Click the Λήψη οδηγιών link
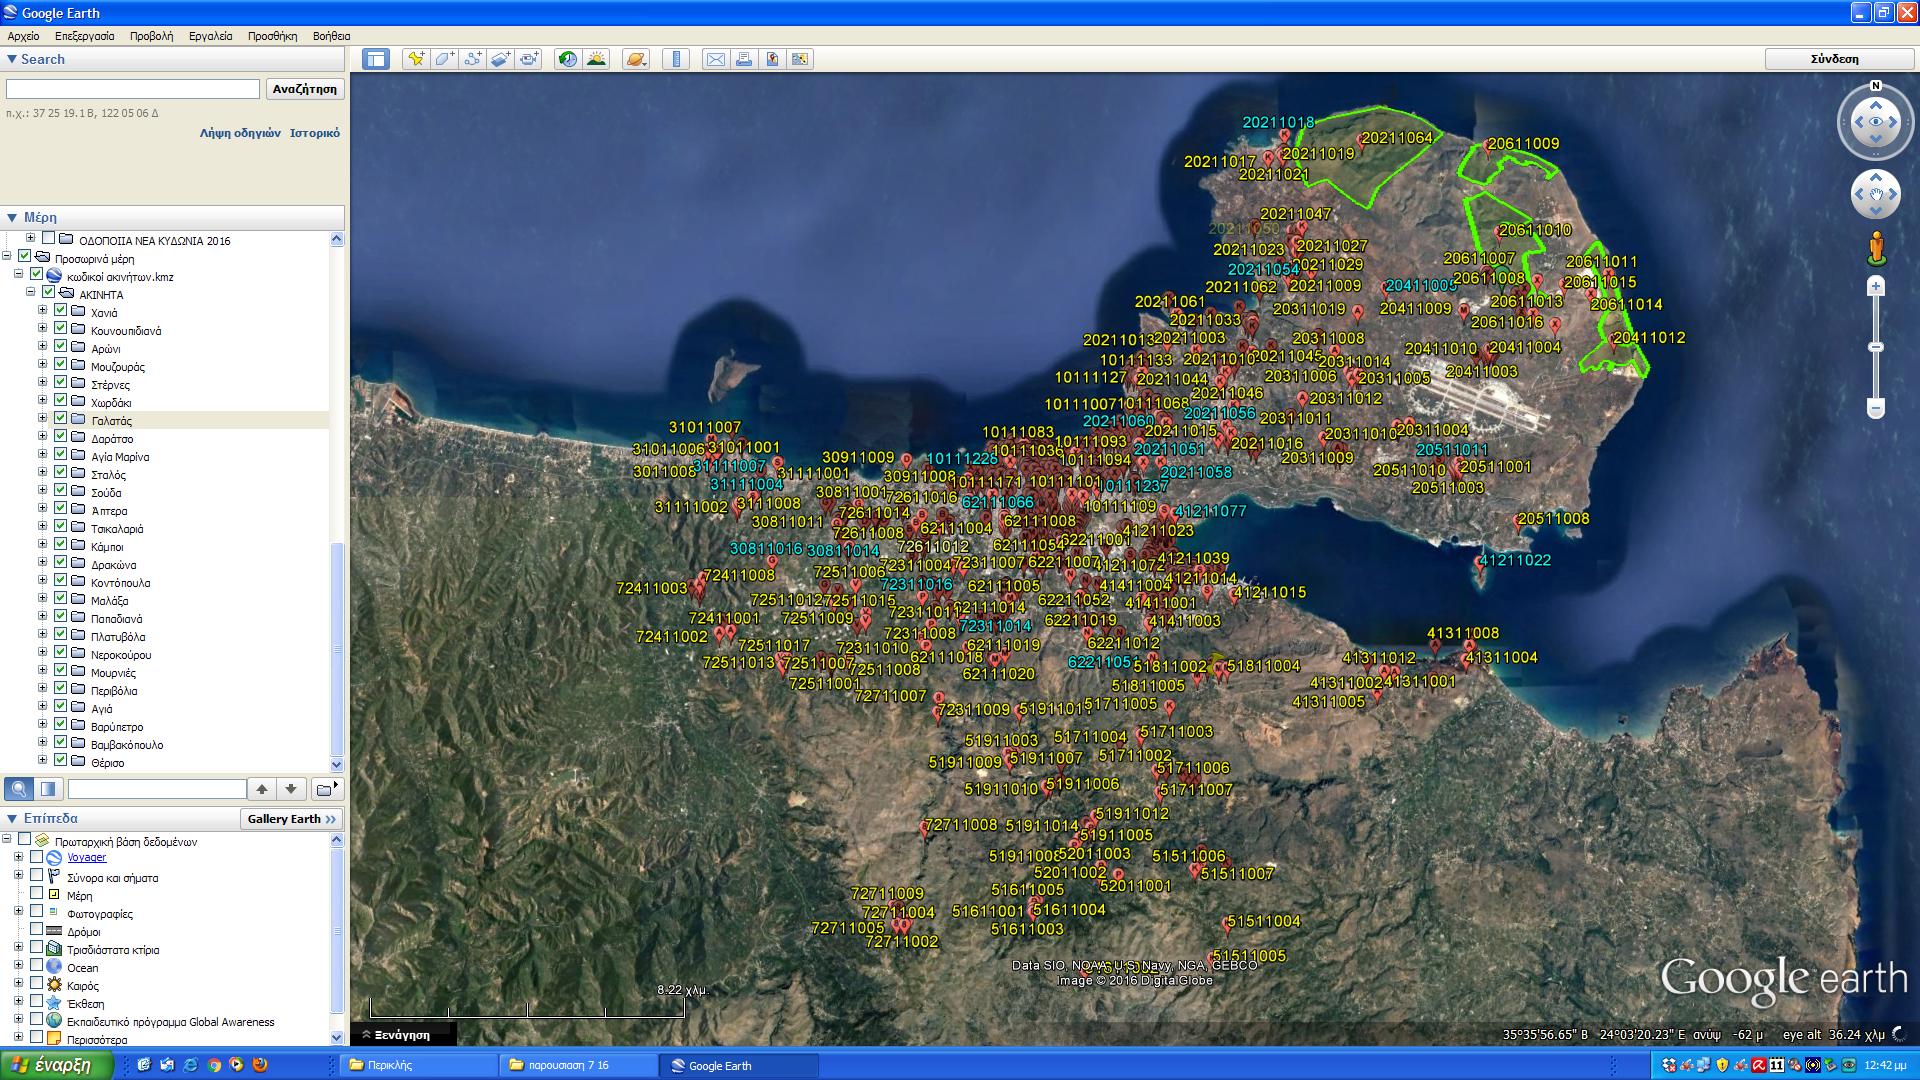Image resolution: width=1920 pixels, height=1080 pixels. click(x=240, y=133)
